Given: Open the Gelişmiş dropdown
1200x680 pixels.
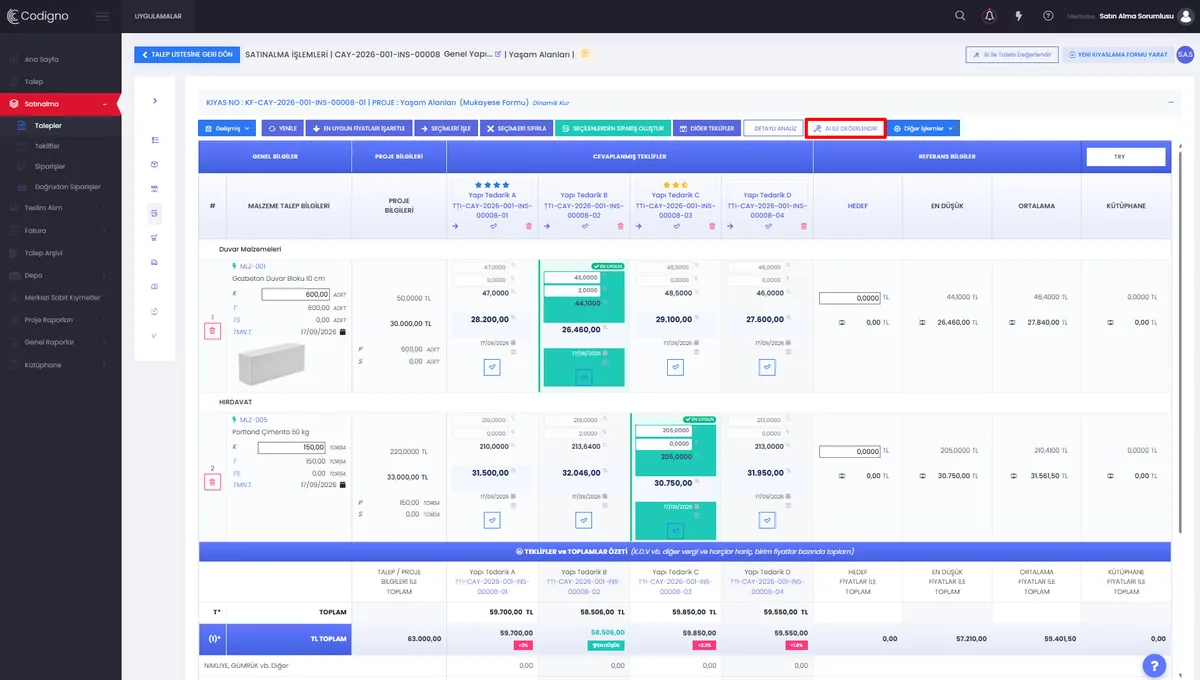Looking at the screenshot, I should (x=228, y=128).
